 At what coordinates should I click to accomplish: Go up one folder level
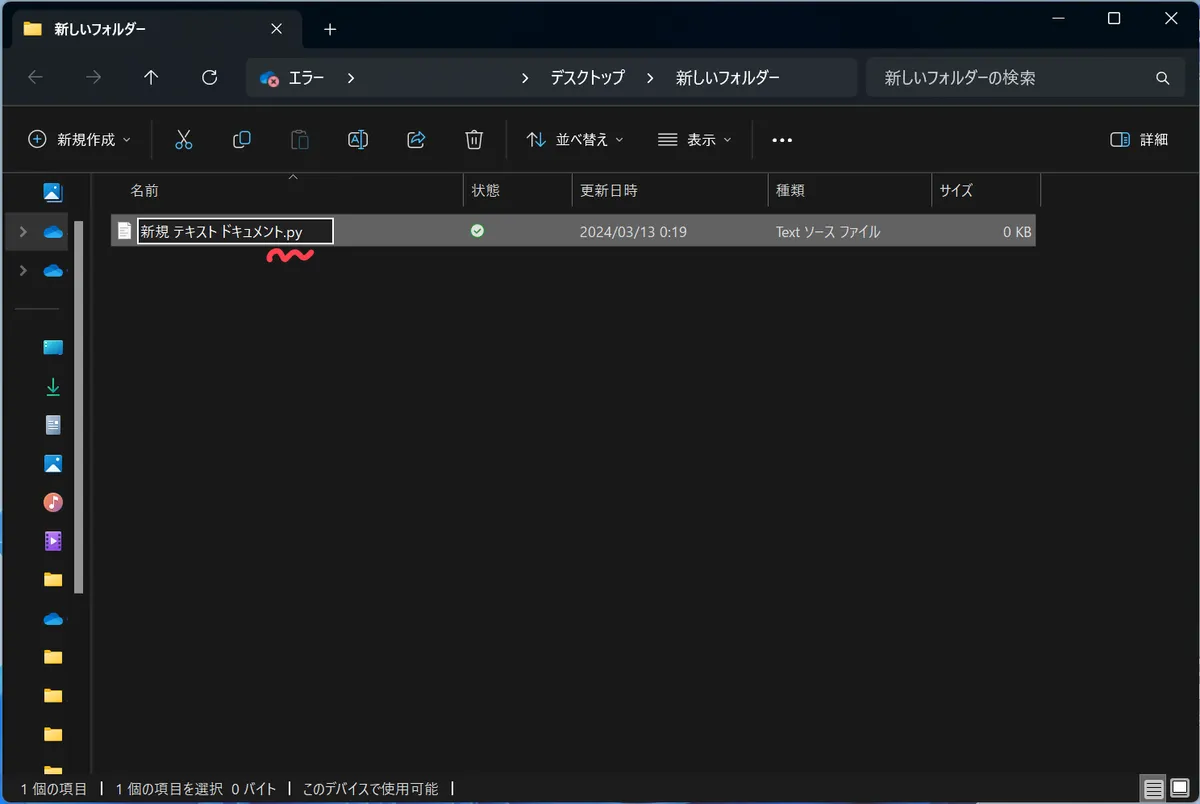pyautogui.click(x=151, y=78)
